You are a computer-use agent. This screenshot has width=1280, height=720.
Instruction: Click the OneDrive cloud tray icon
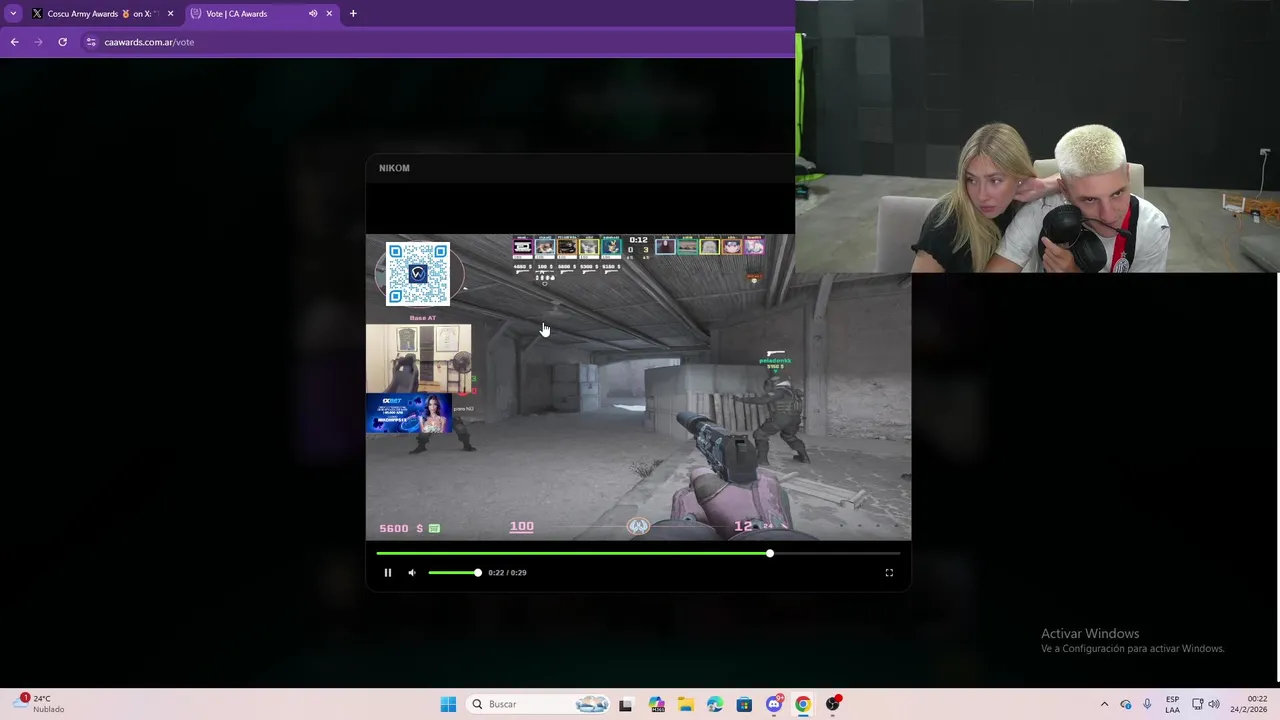coord(1126,704)
